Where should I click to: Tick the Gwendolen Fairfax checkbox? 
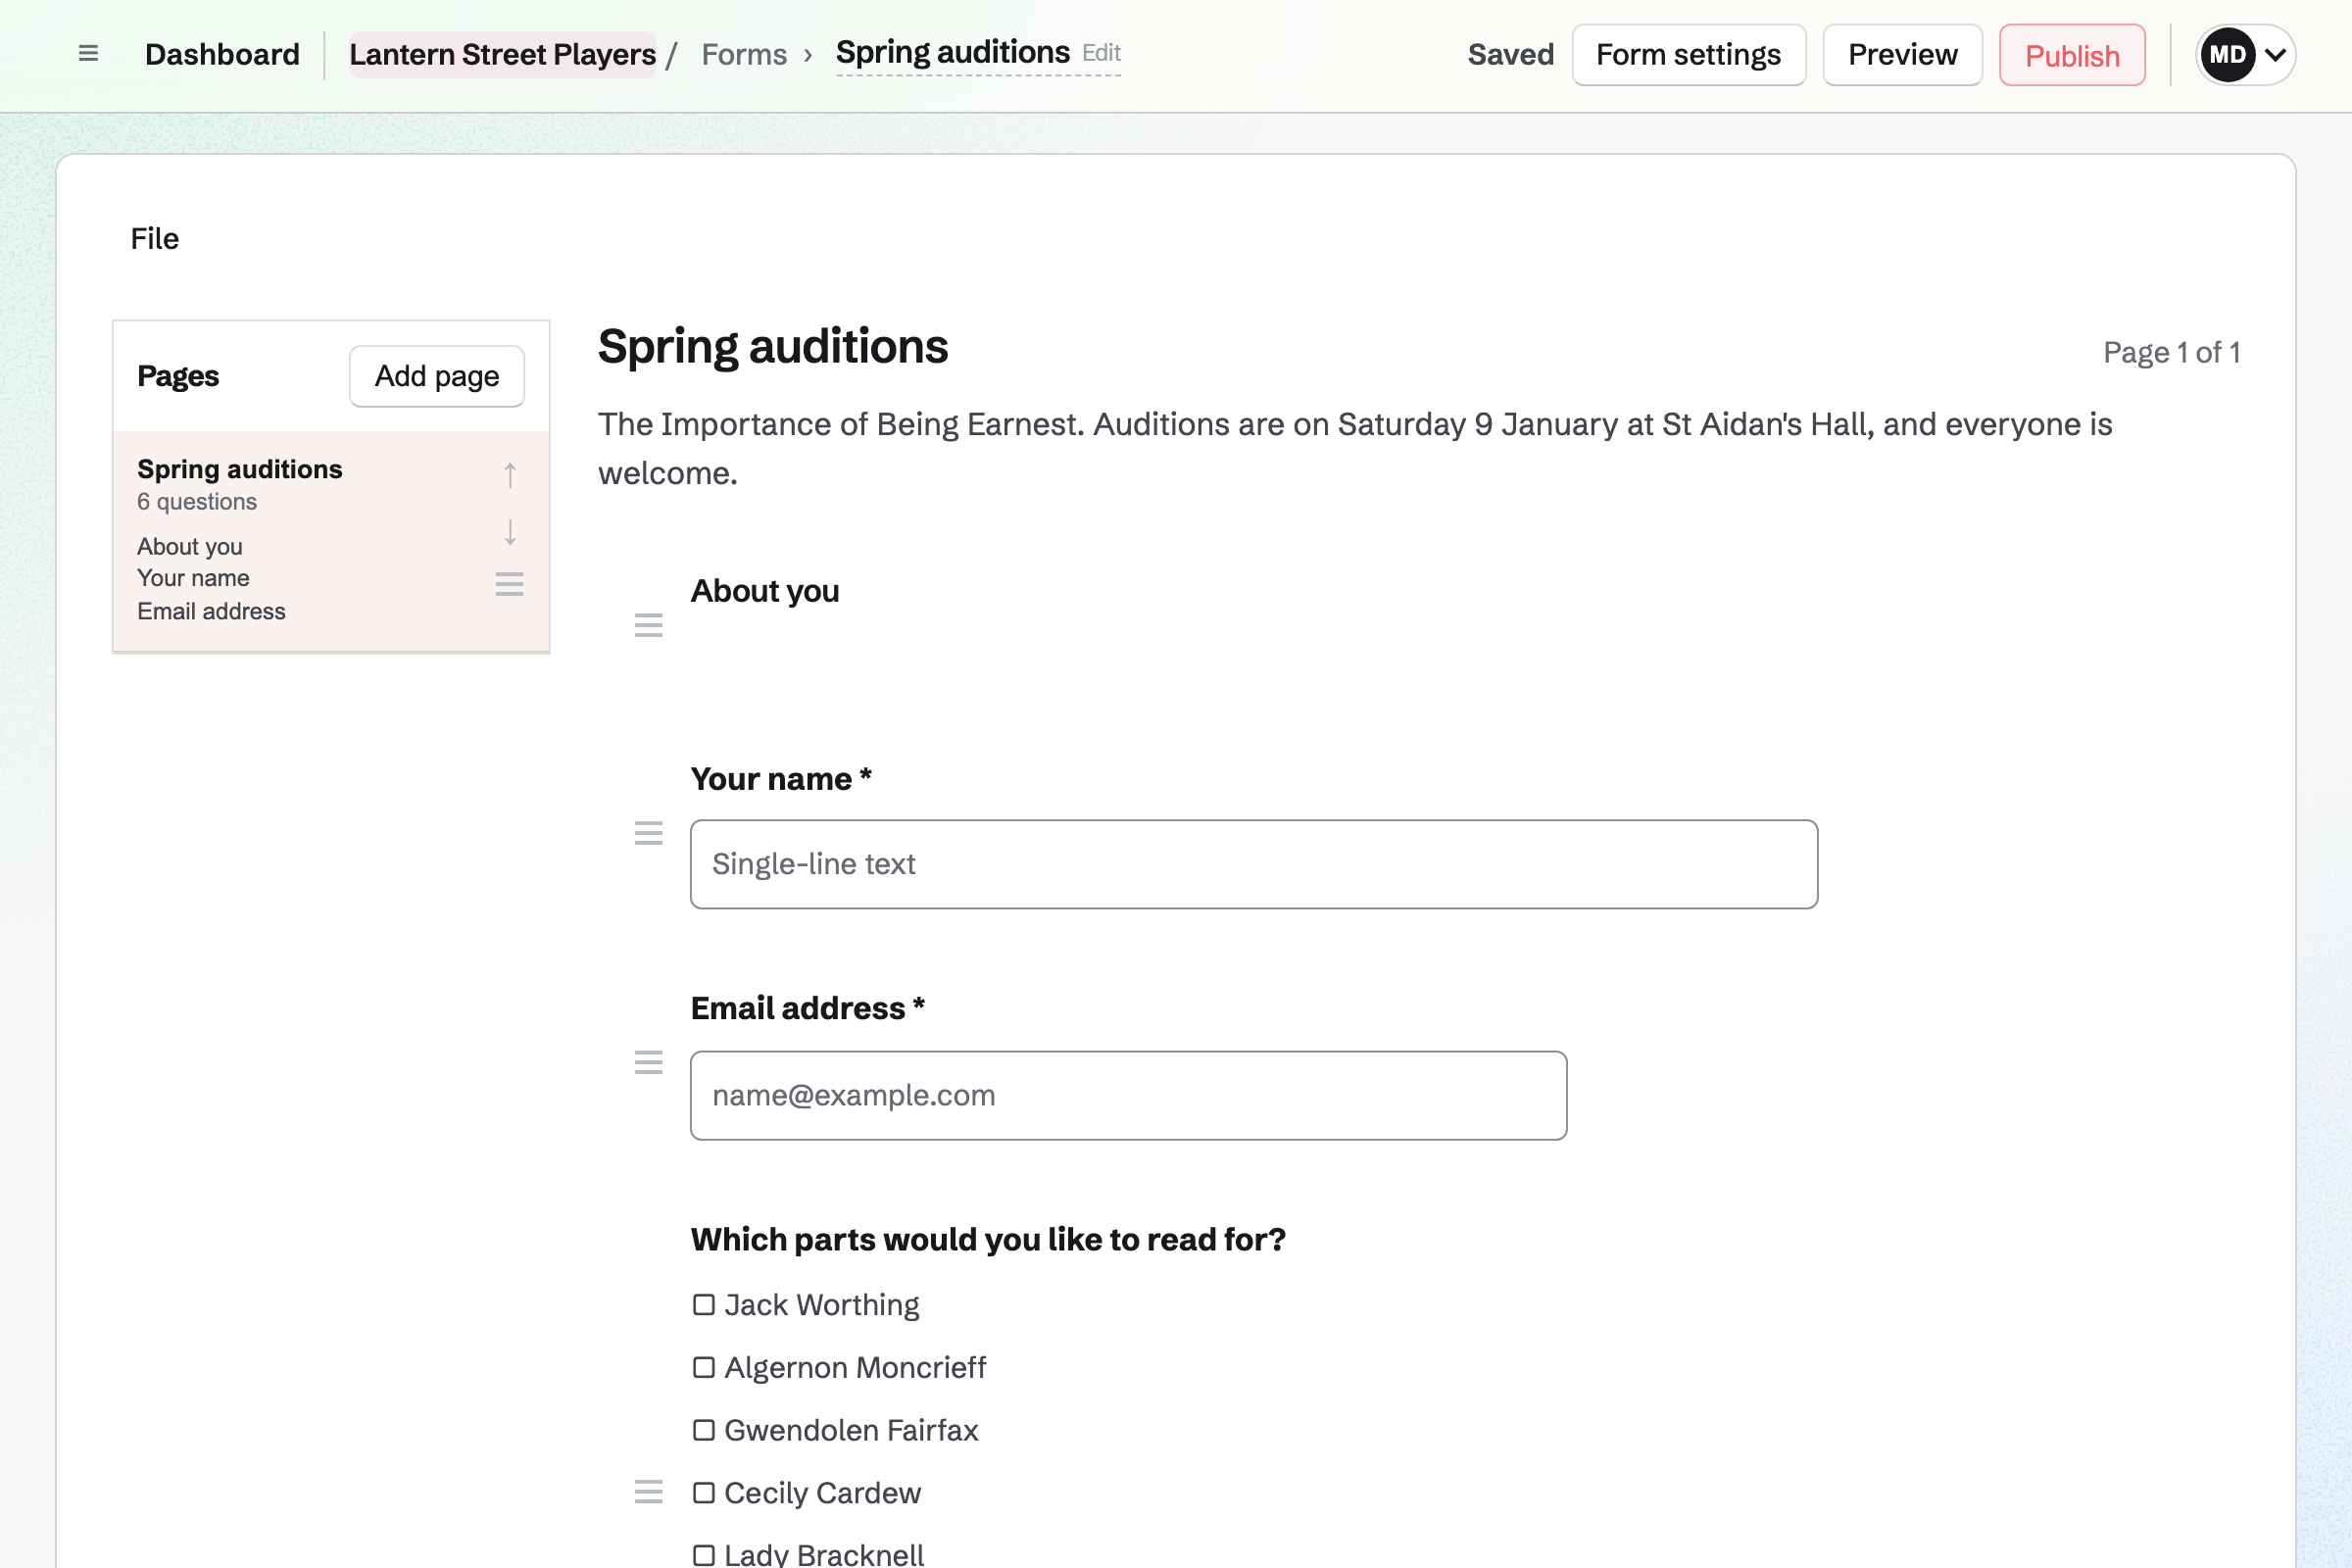point(704,1431)
